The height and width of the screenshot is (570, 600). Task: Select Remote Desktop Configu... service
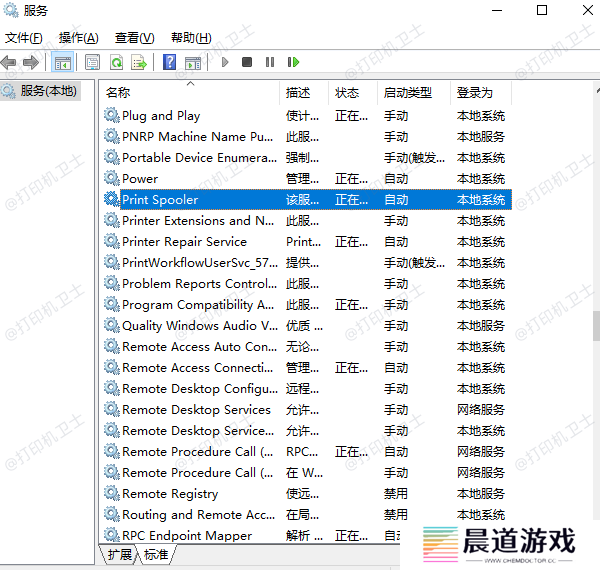pyautogui.click(x=200, y=389)
